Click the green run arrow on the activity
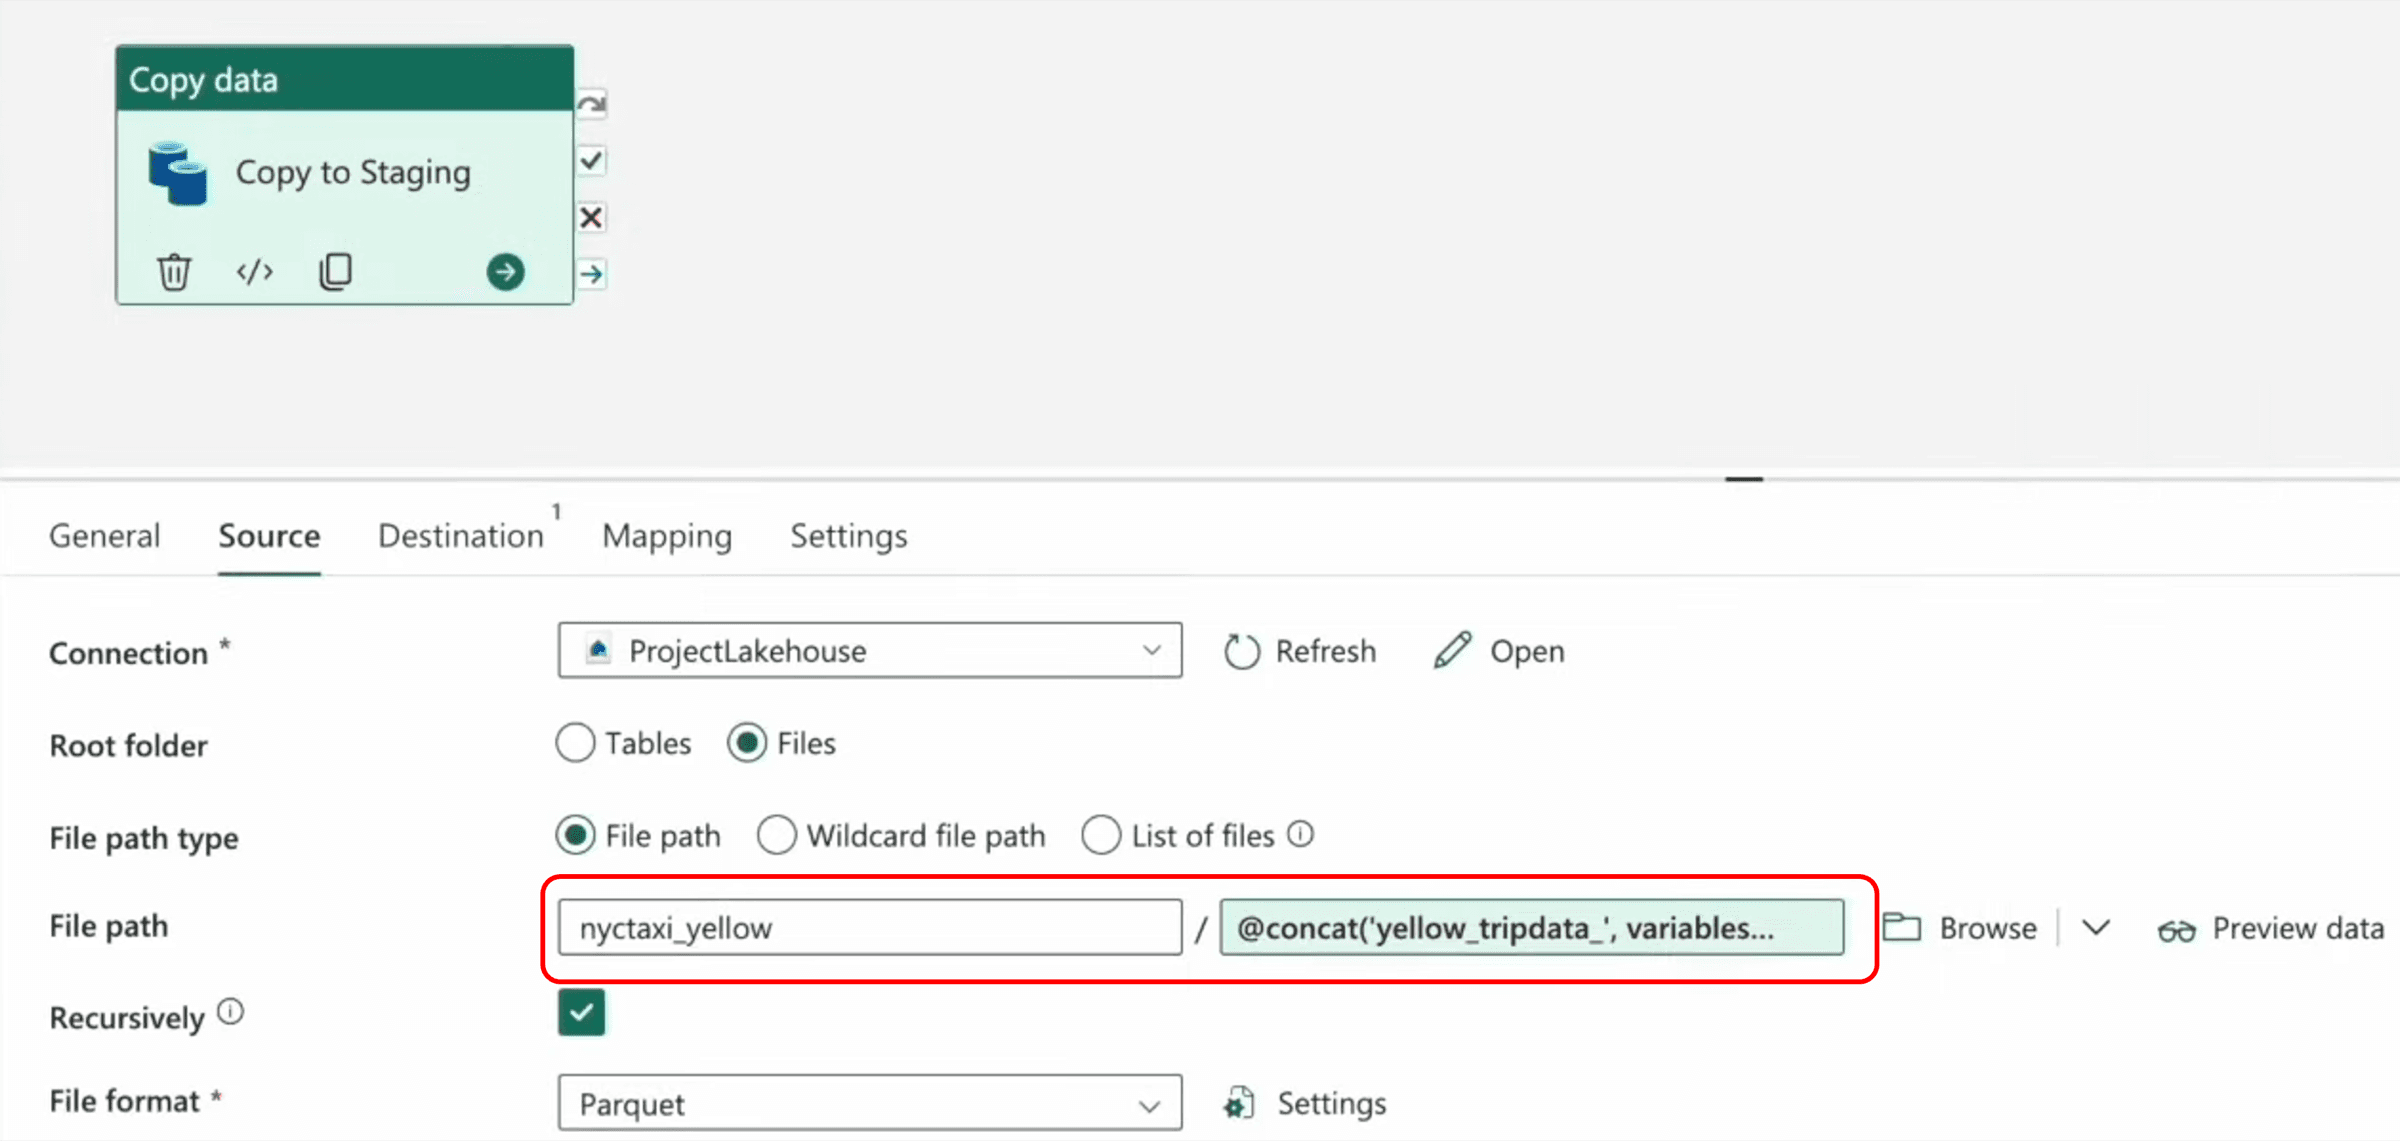Image resolution: width=2400 pixels, height=1141 pixels. tap(505, 272)
